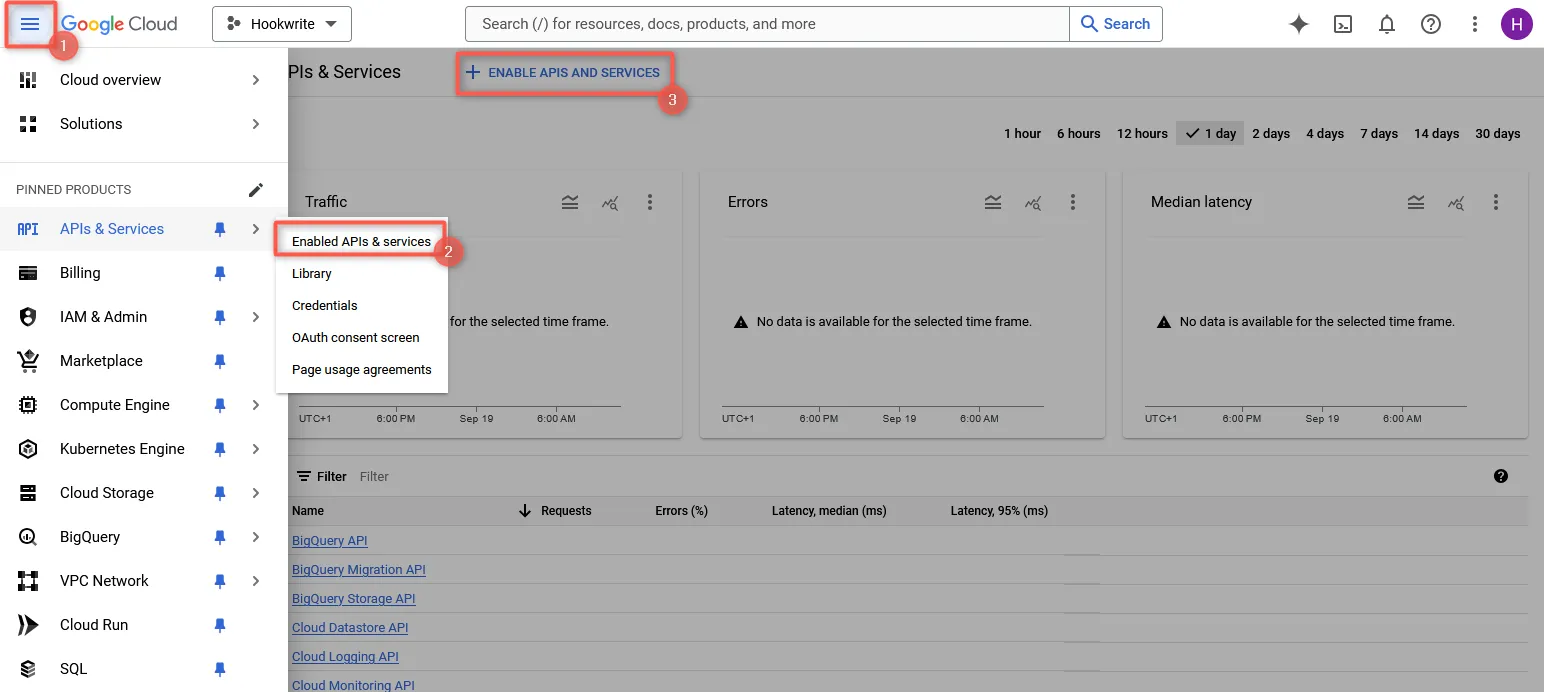Open the help question mark menu
This screenshot has height=692, width=1544.
tap(1431, 24)
